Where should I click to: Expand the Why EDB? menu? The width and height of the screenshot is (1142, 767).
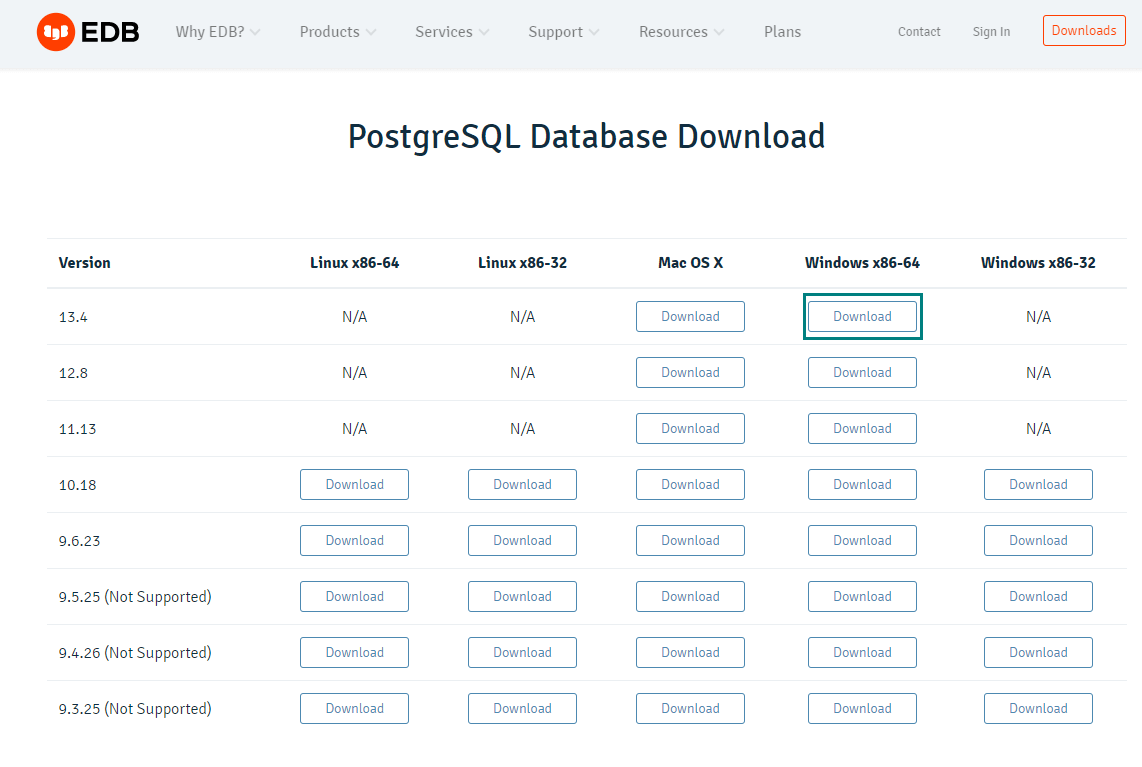[x=218, y=32]
